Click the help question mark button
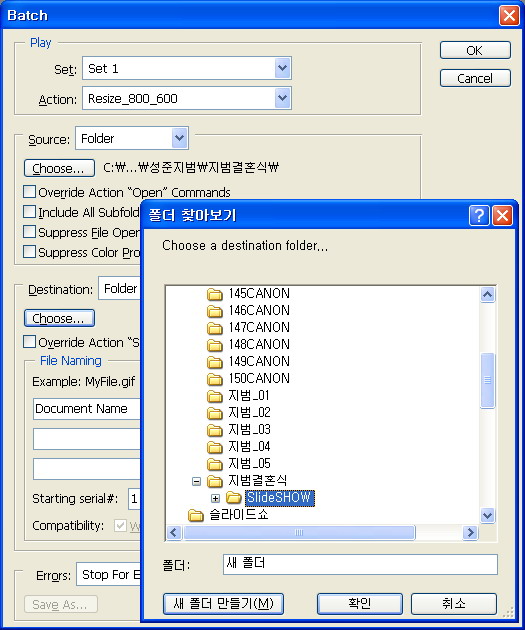 [479, 215]
